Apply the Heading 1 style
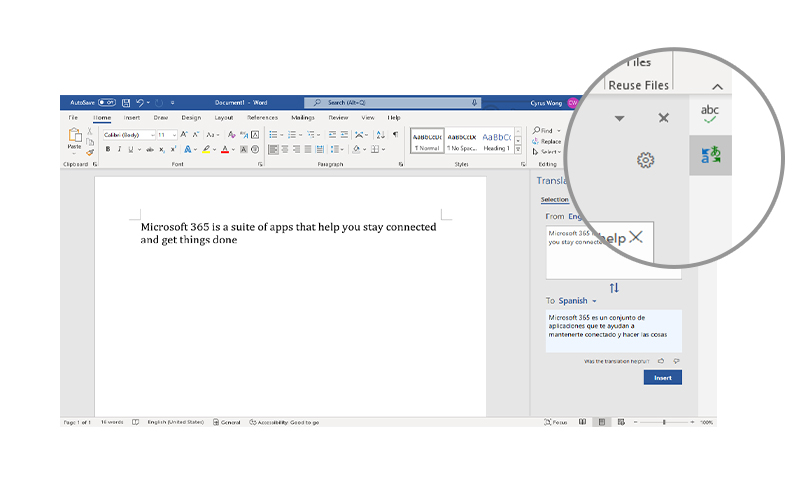The width and height of the screenshot is (800, 500). pos(496,141)
